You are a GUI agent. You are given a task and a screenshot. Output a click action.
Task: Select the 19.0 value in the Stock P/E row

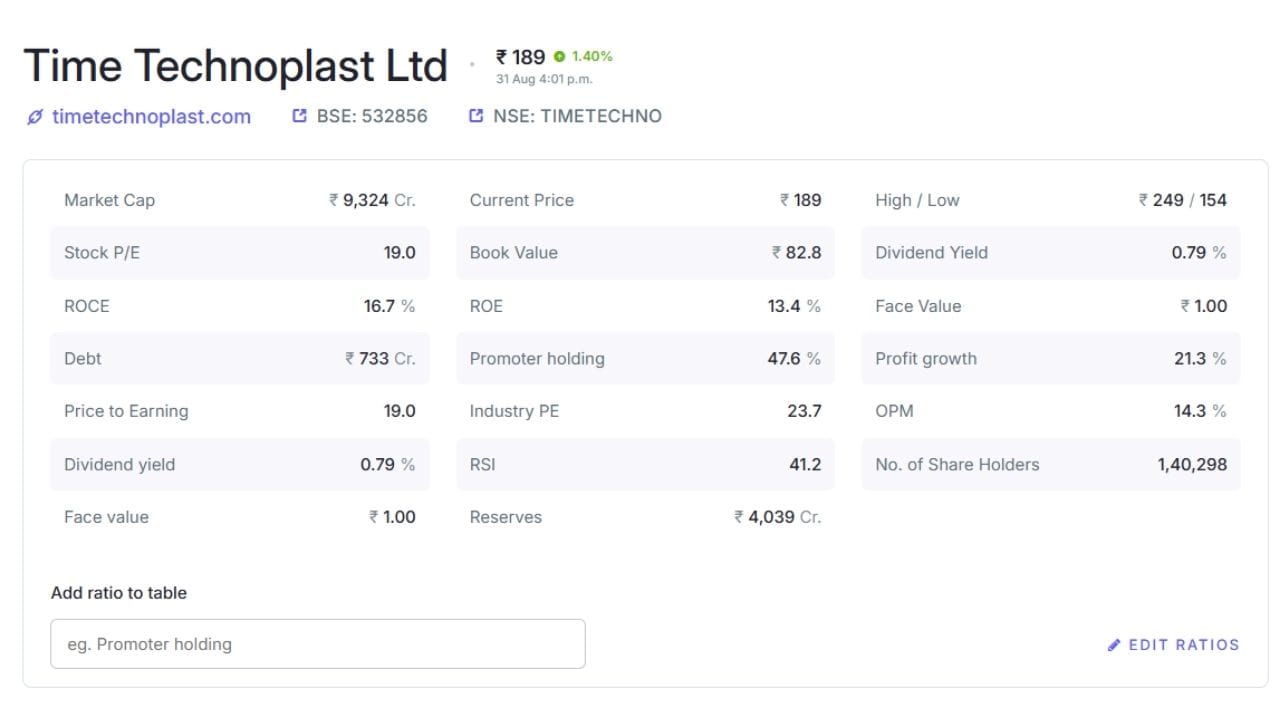pyautogui.click(x=399, y=253)
